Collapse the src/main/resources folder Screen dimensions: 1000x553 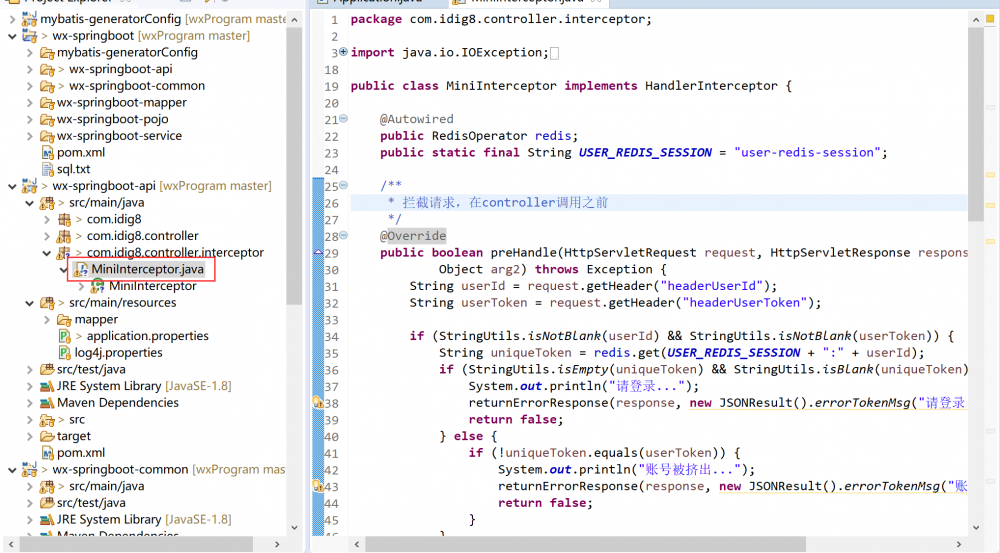coord(29,303)
